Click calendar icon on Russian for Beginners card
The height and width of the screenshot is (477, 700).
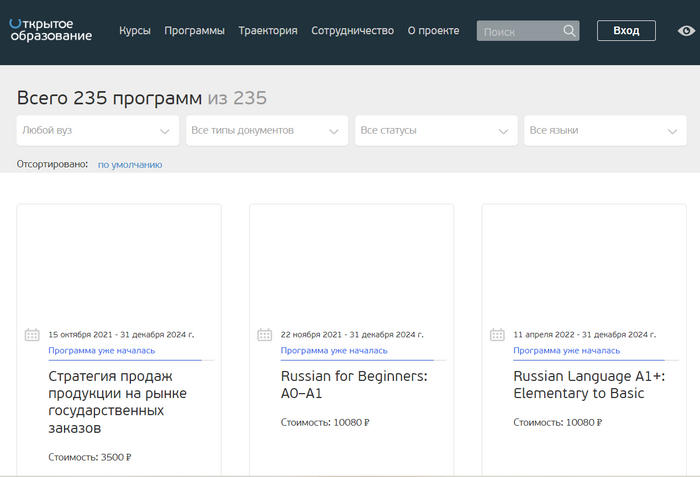click(264, 335)
